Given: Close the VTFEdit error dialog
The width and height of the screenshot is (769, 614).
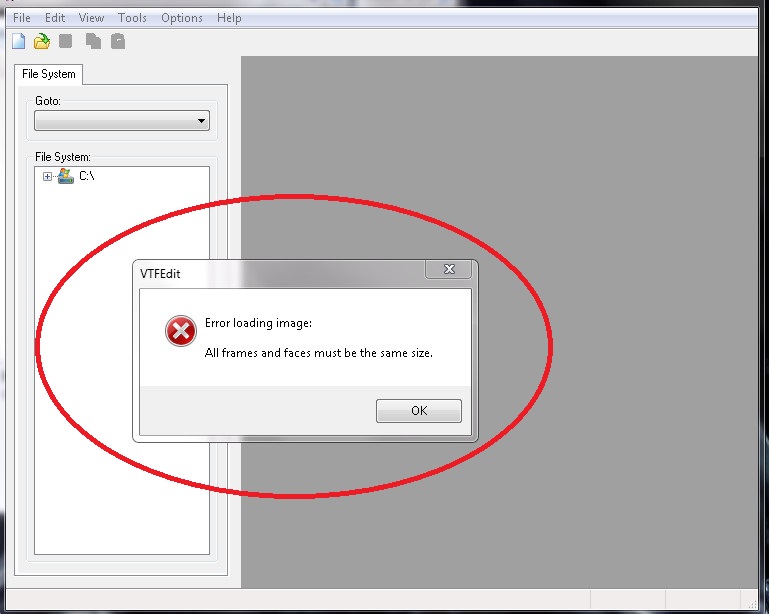Looking at the screenshot, I should point(449,269).
